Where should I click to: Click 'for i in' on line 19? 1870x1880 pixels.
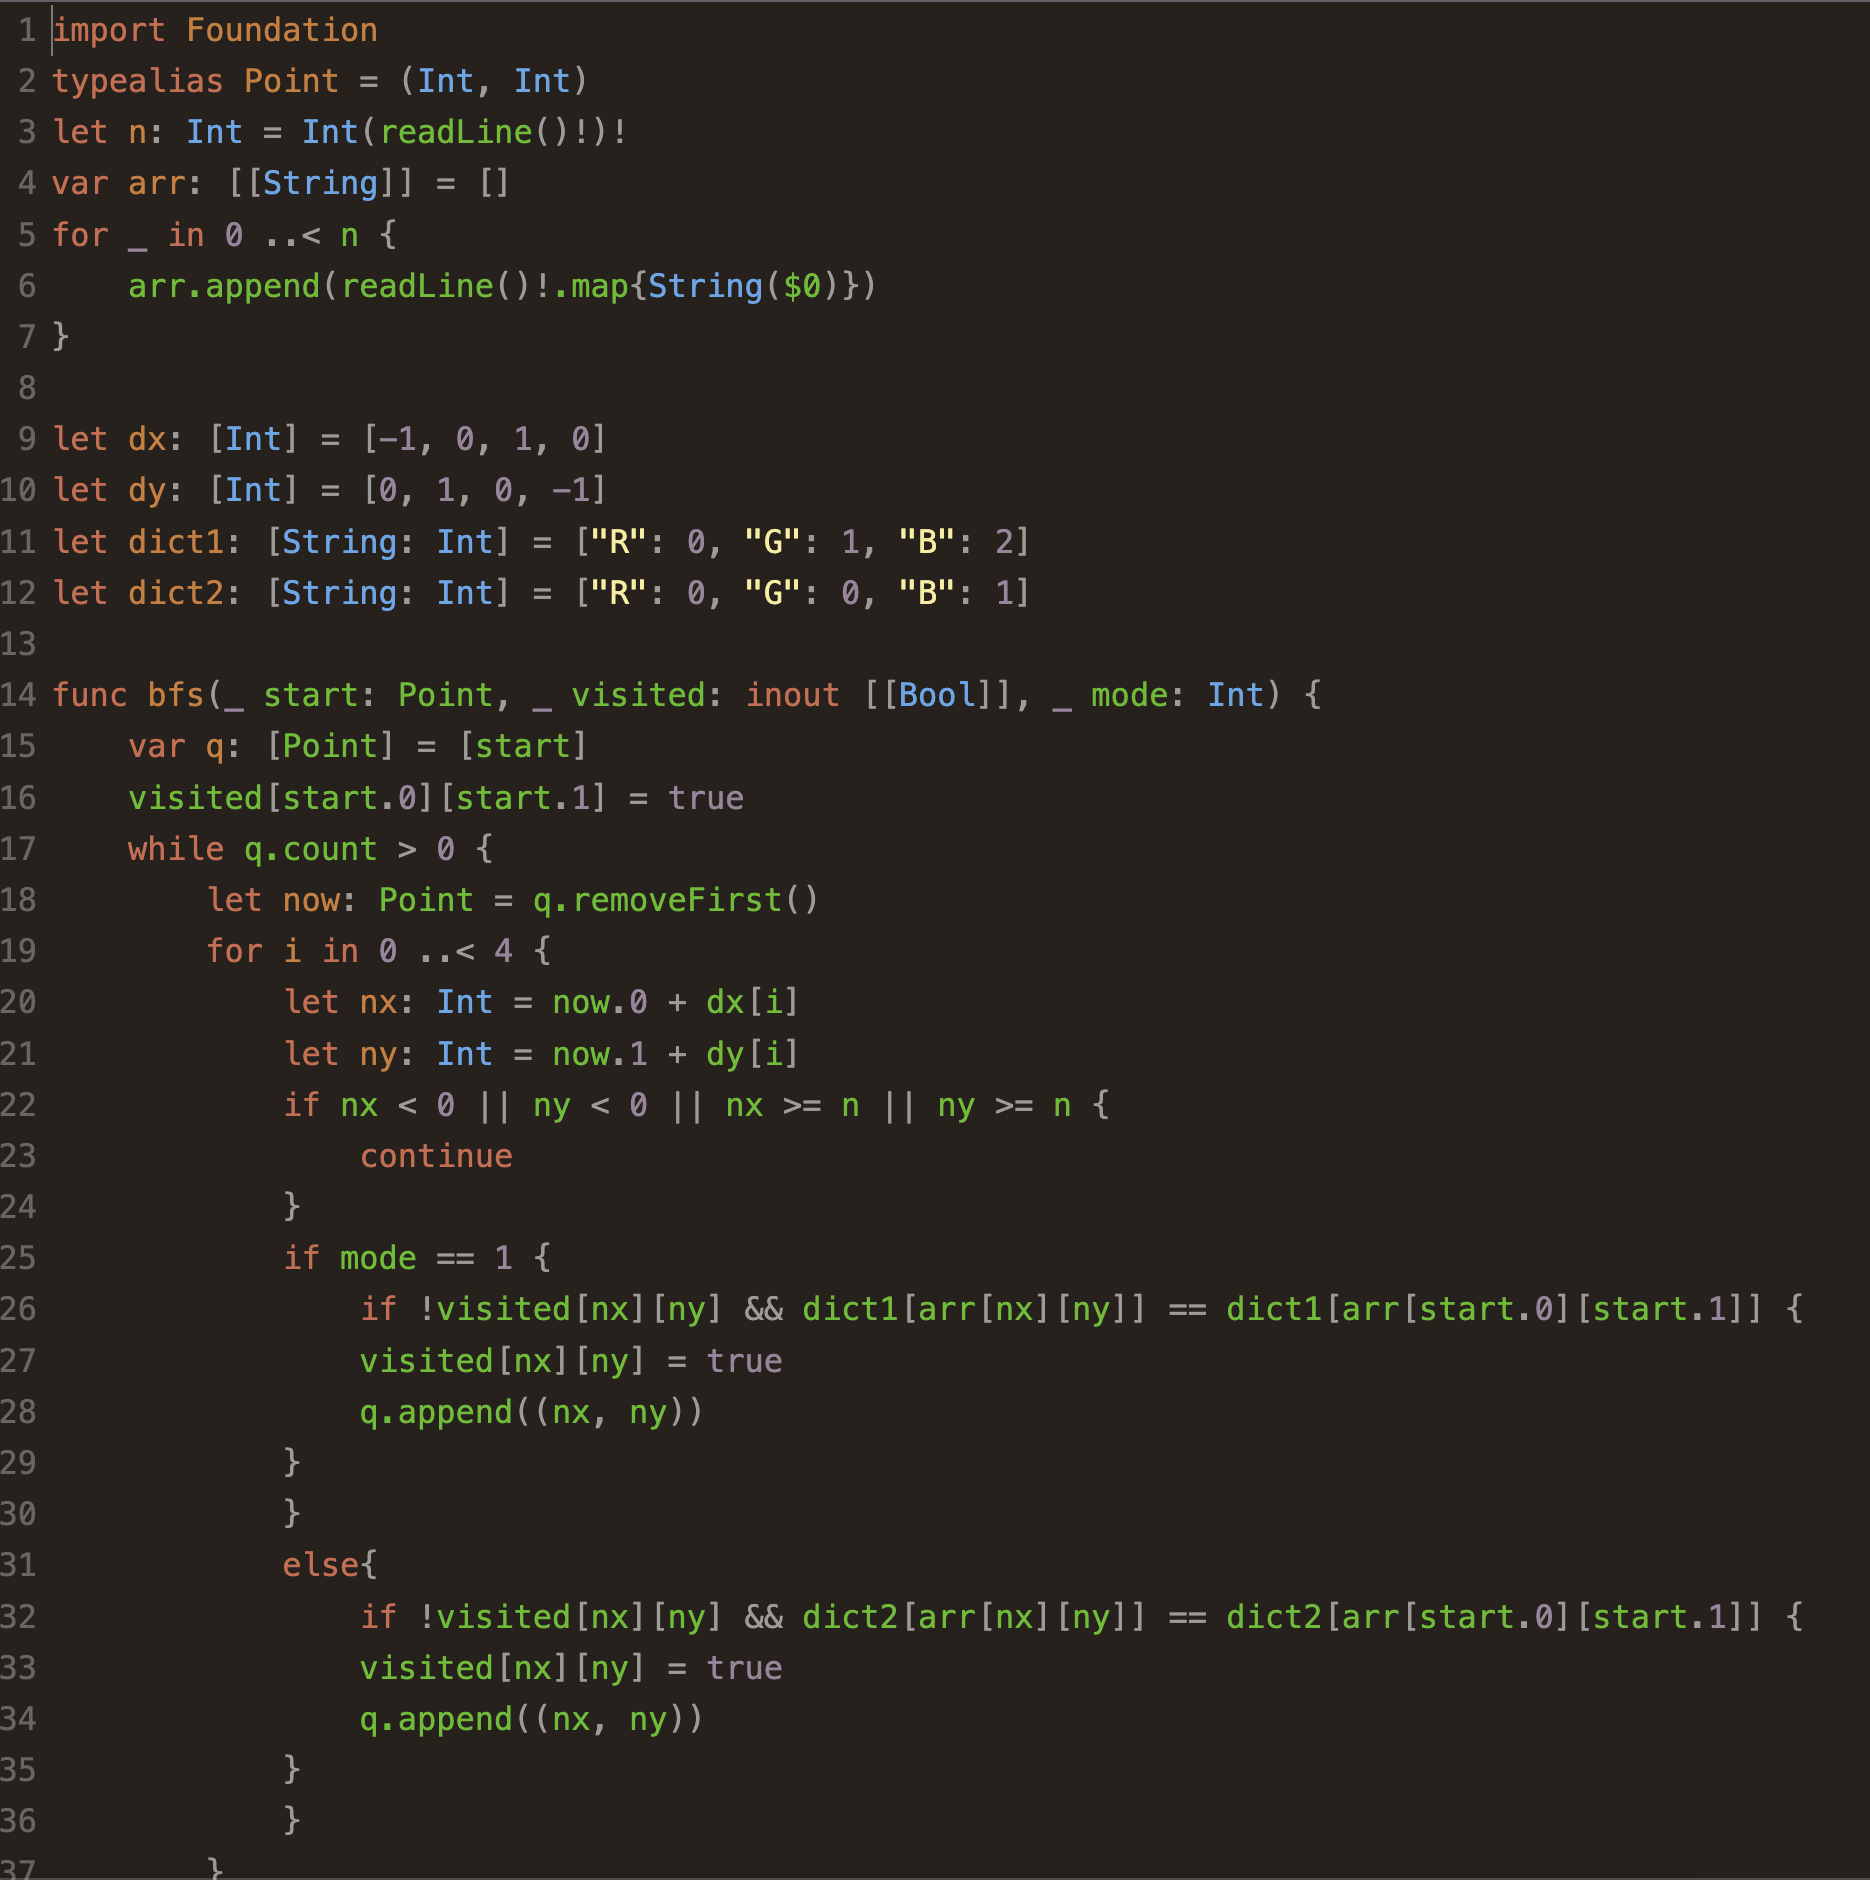(282, 951)
